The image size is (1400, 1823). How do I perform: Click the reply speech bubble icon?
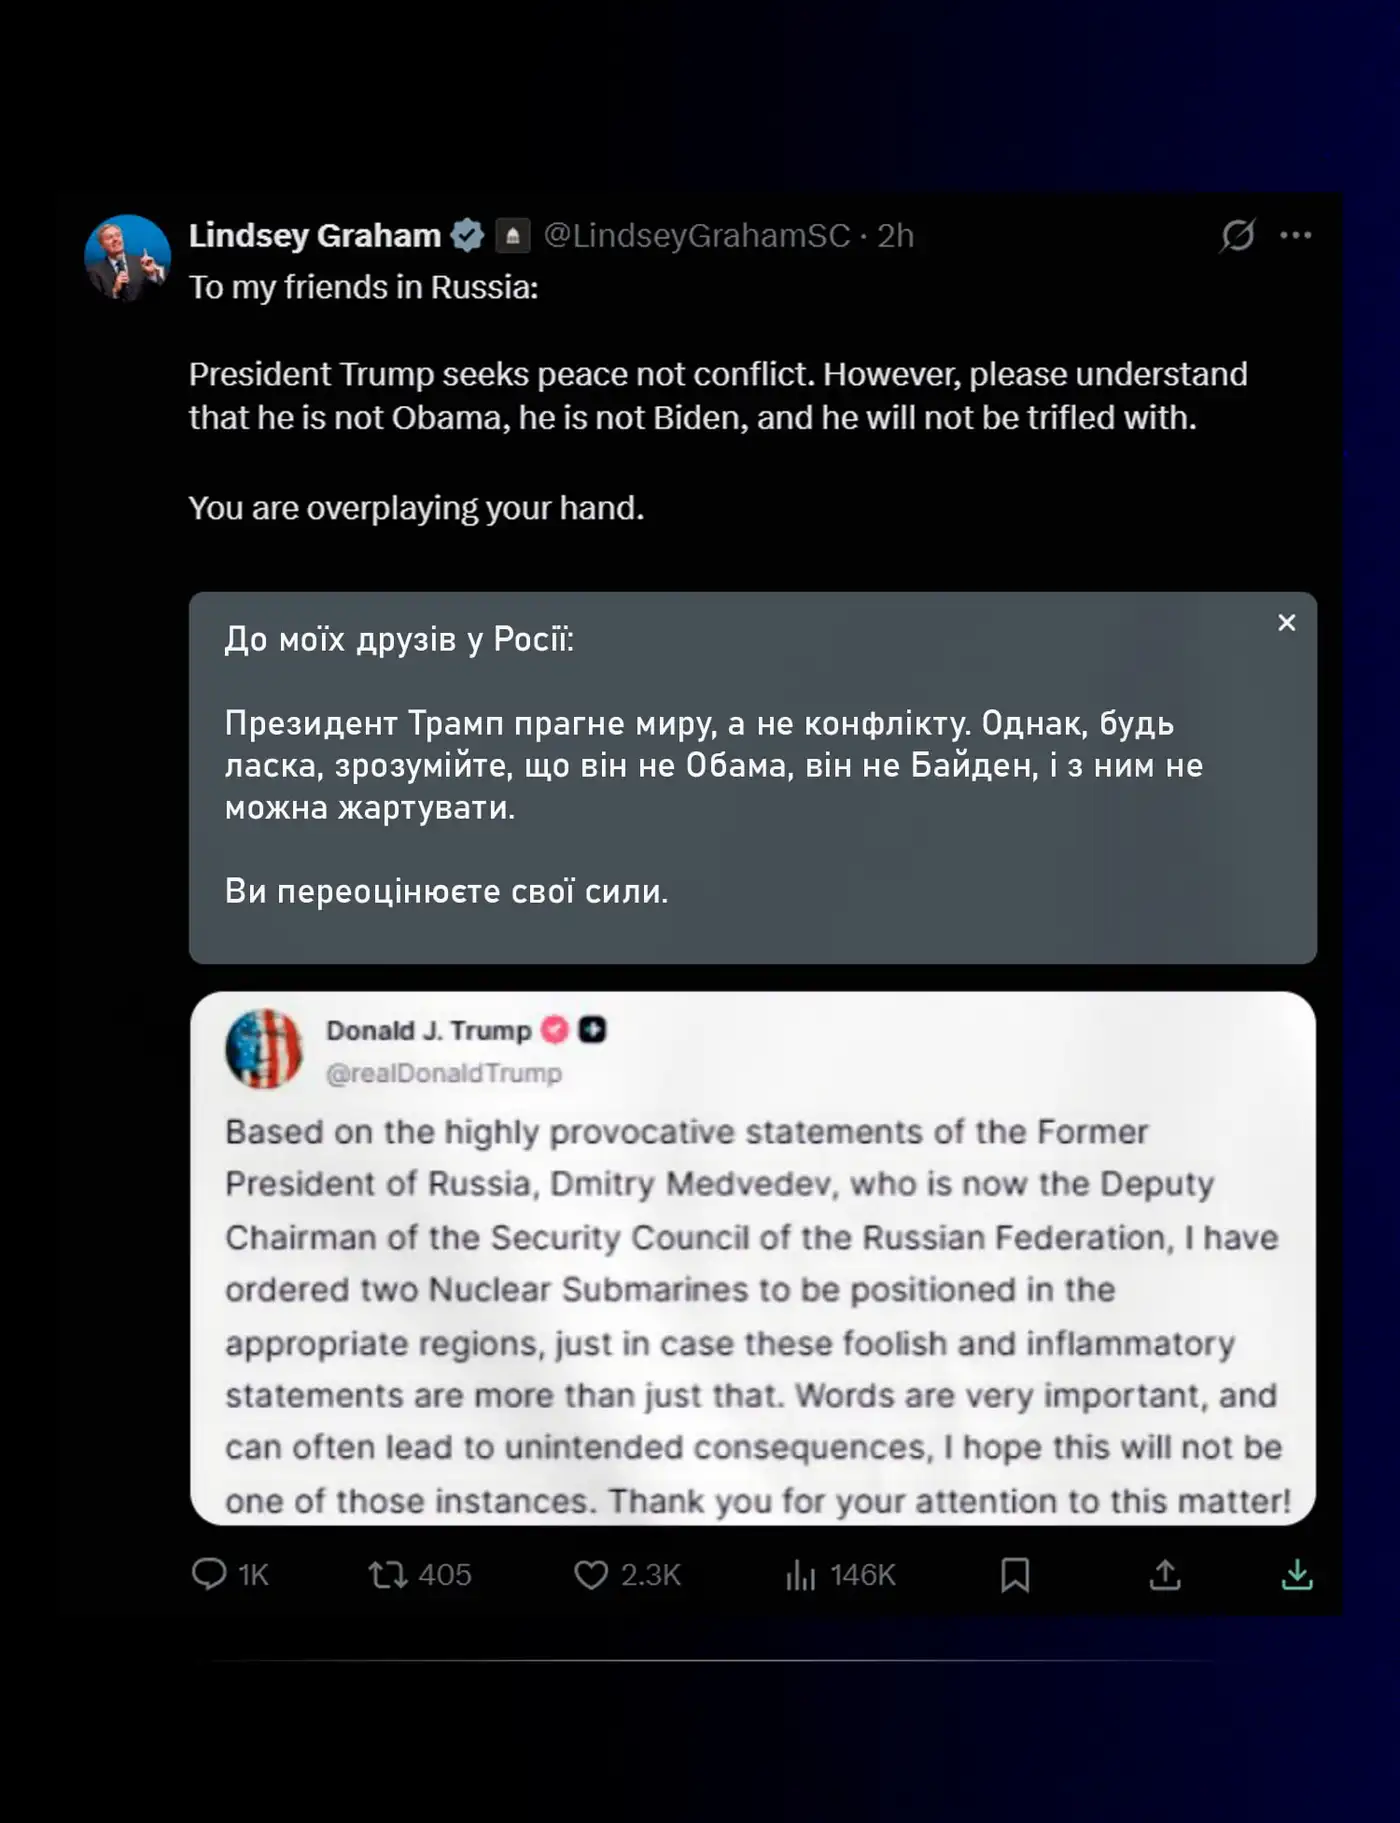(x=209, y=1574)
